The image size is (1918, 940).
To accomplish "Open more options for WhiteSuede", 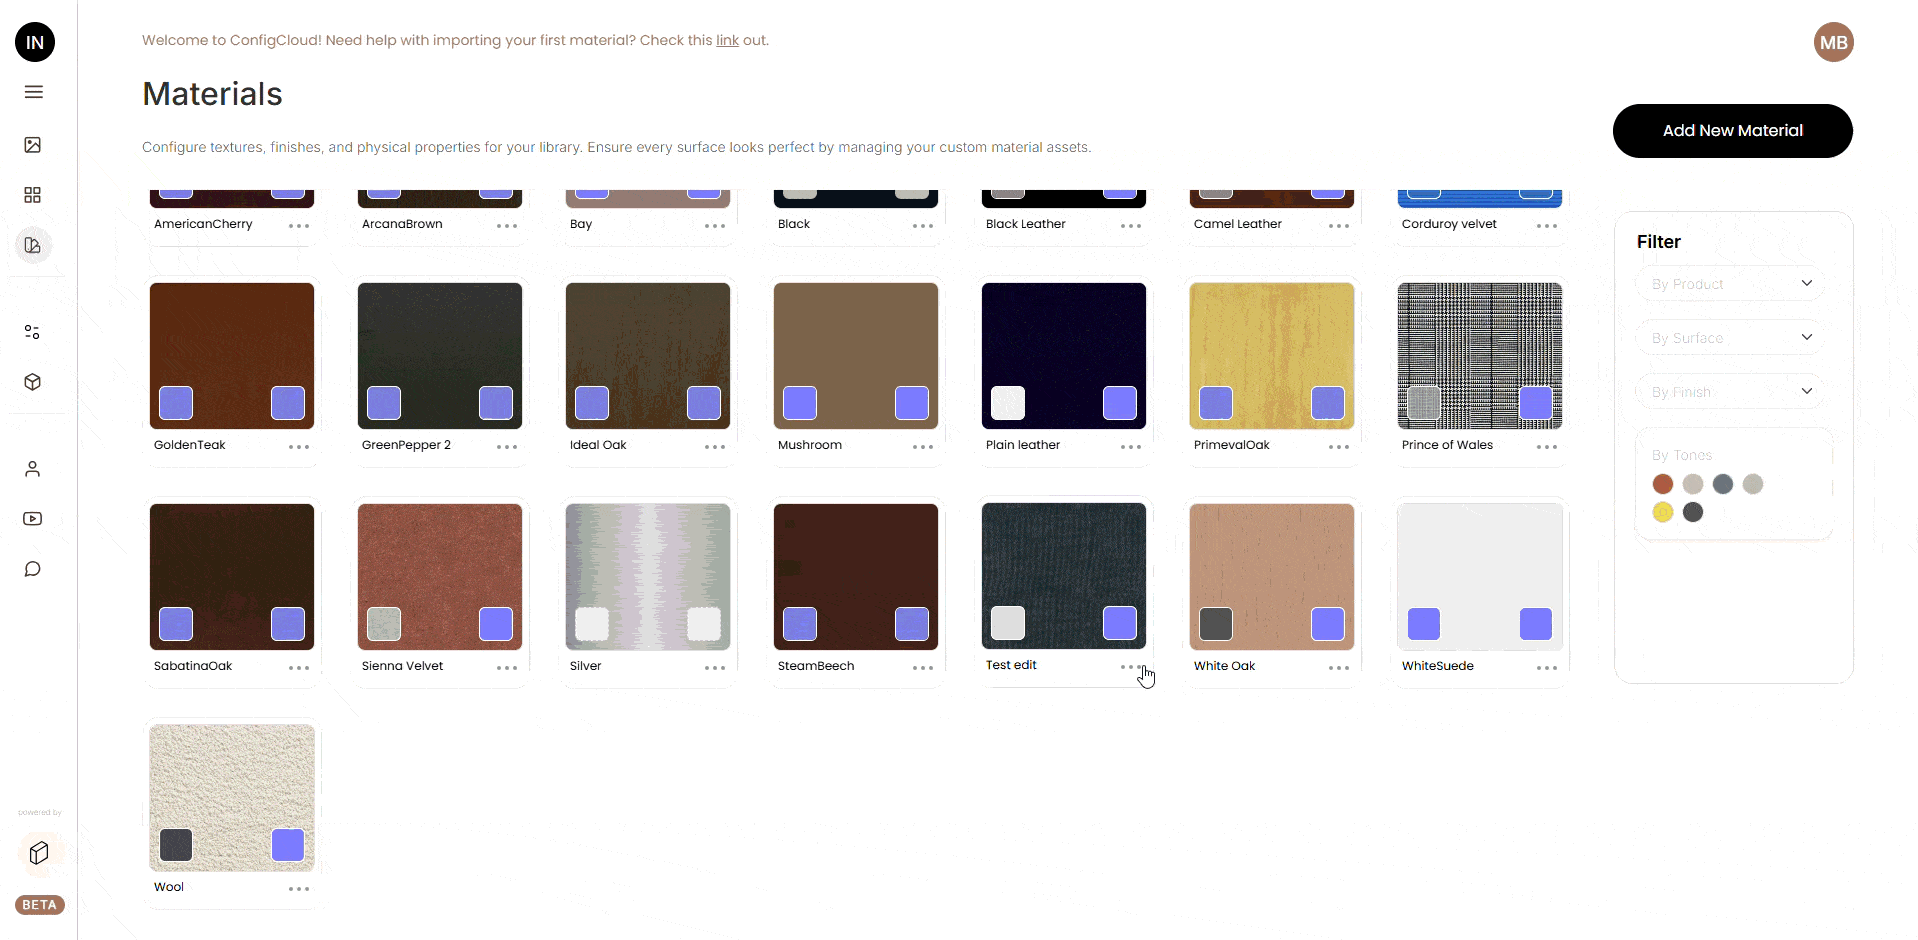I will tap(1547, 668).
